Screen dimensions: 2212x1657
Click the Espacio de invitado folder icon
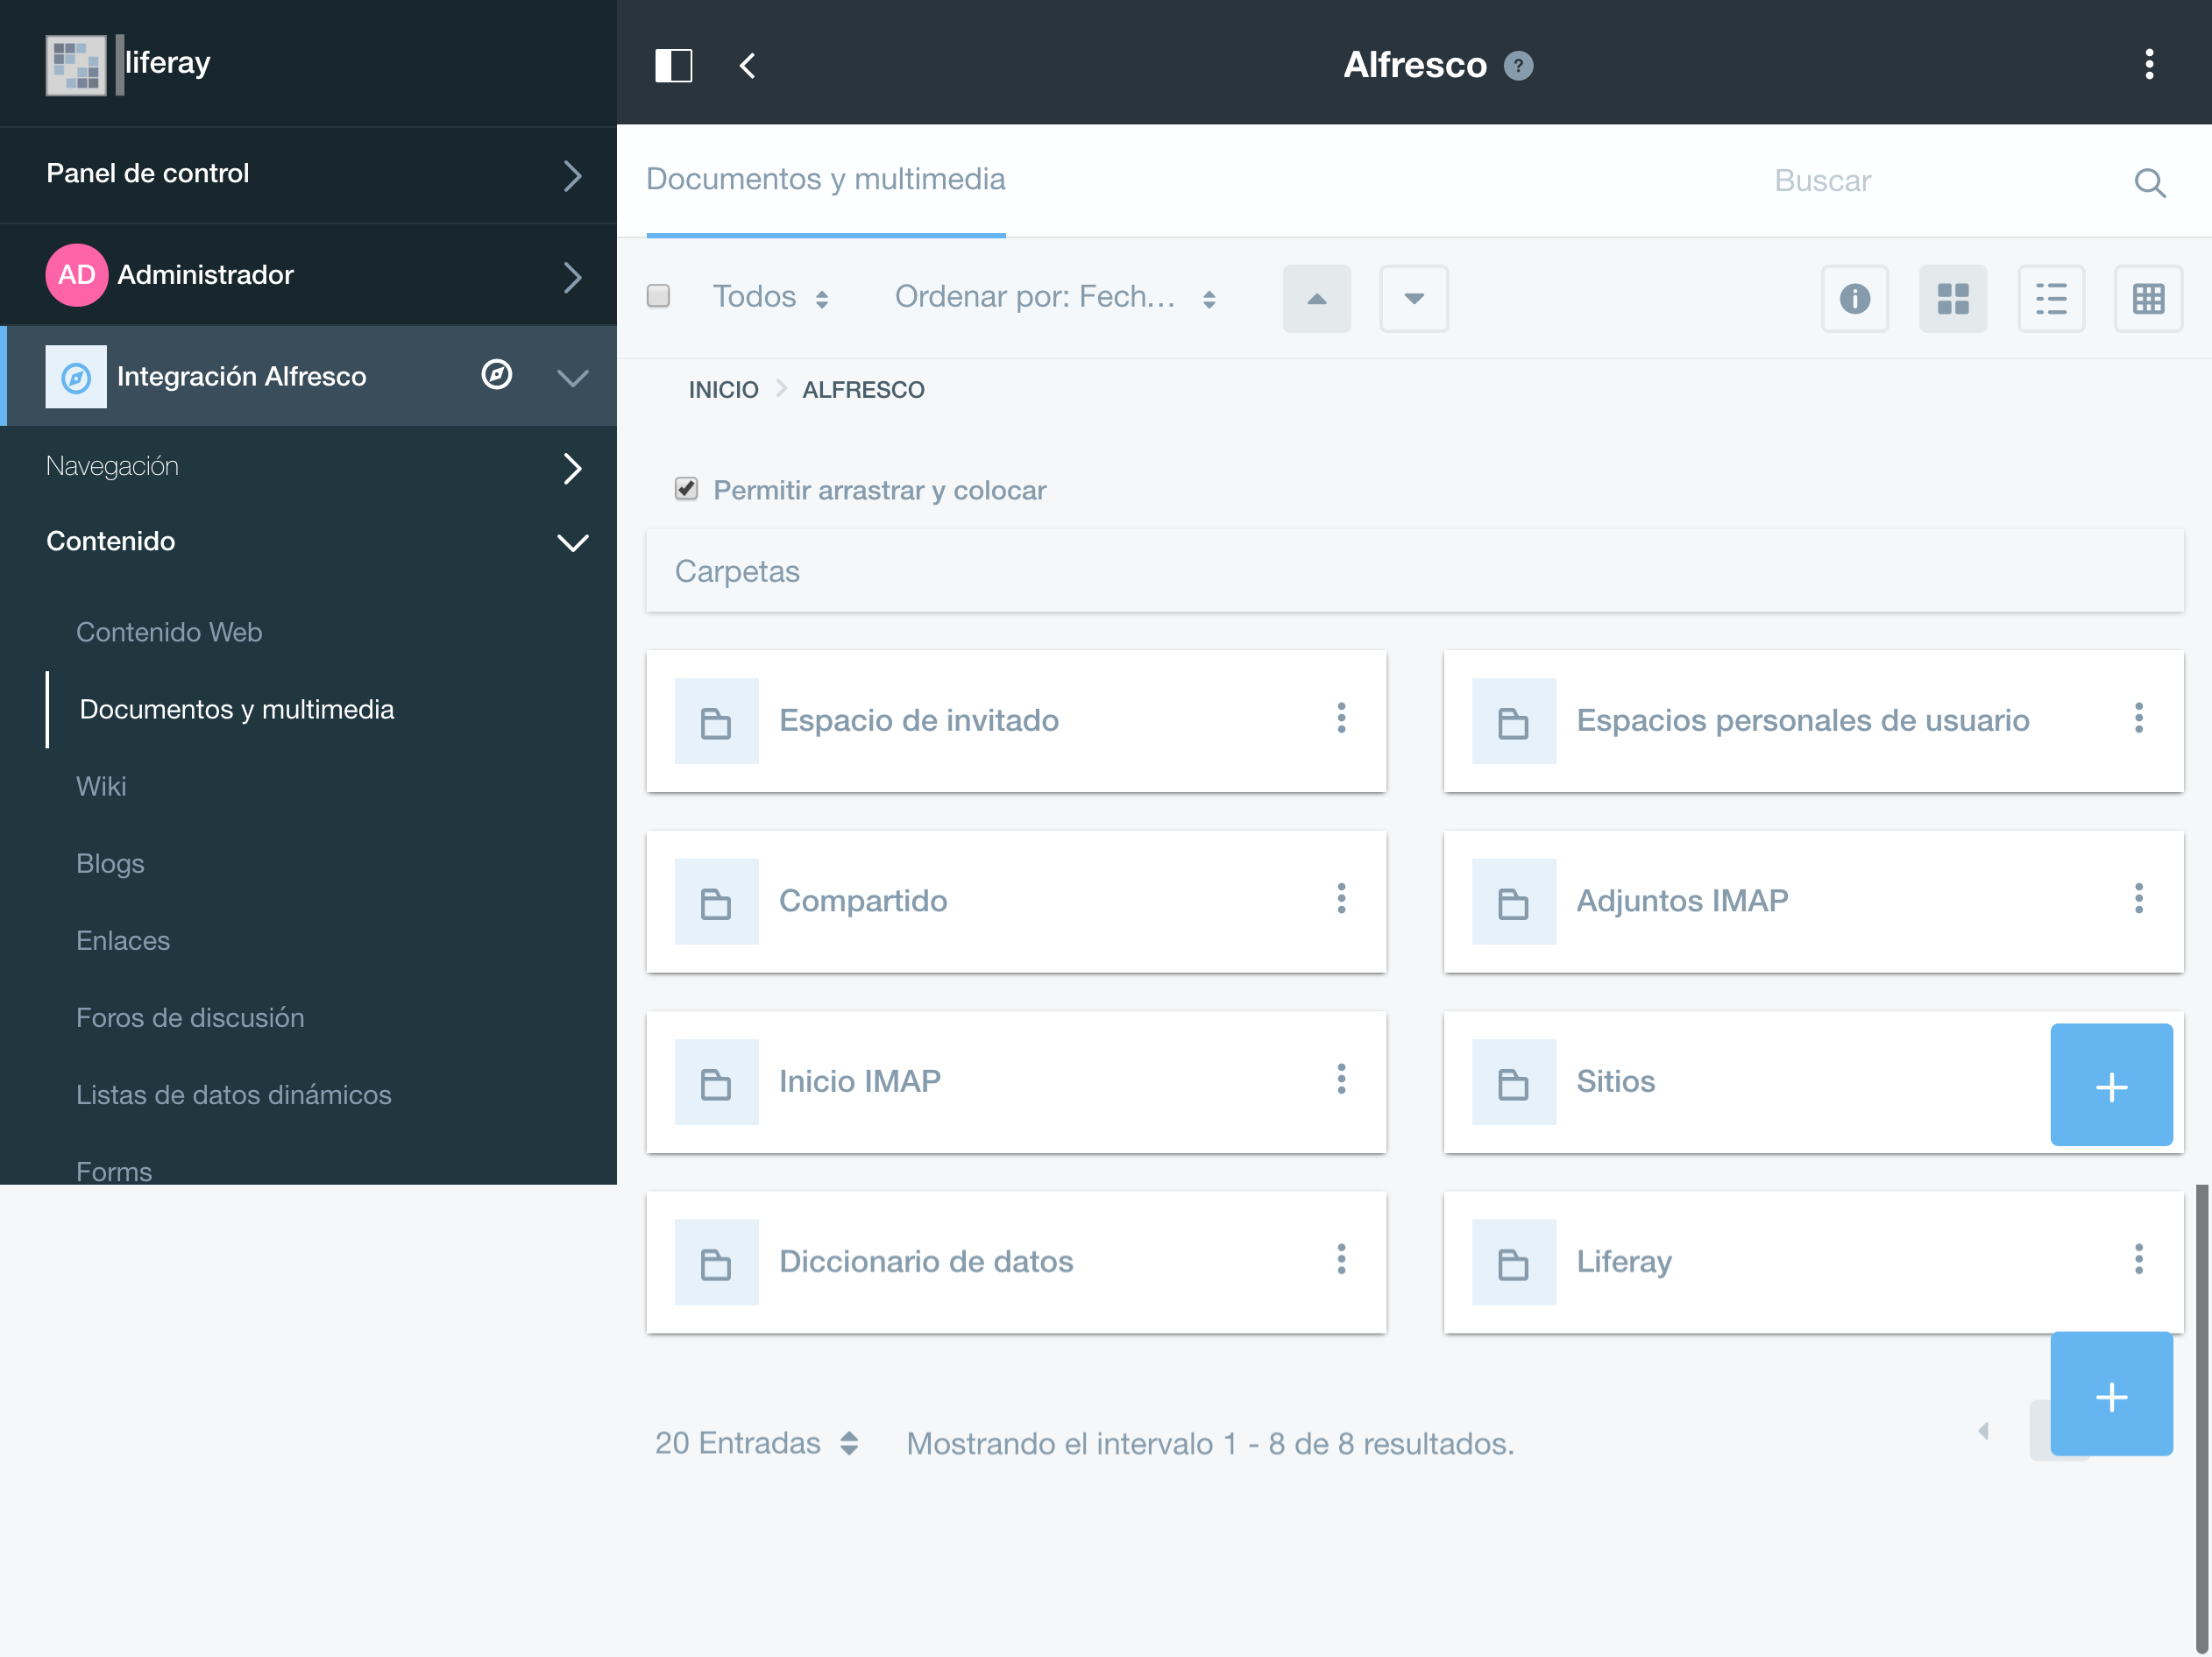coord(716,721)
